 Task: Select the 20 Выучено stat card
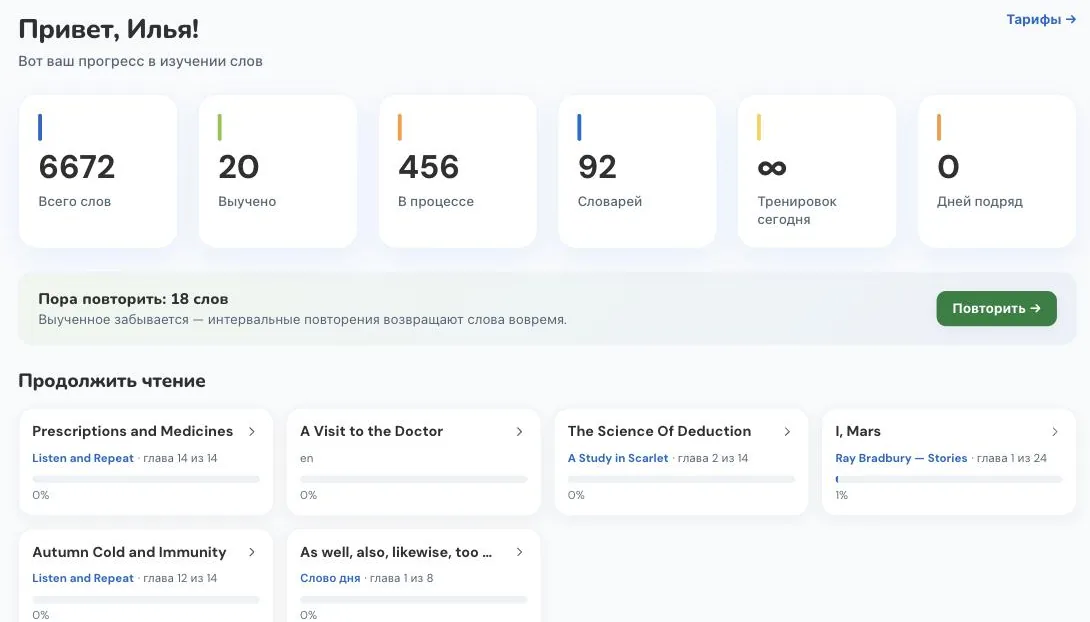point(278,171)
